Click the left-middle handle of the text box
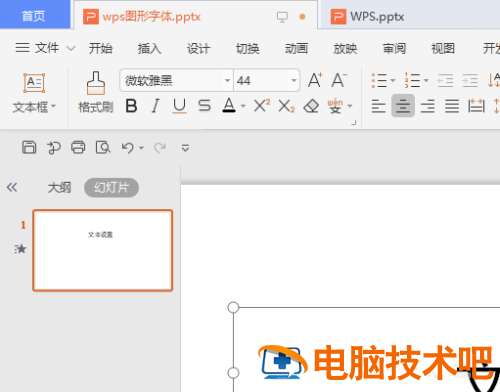This screenshot has height=392, width=500. tap(233, 373)
